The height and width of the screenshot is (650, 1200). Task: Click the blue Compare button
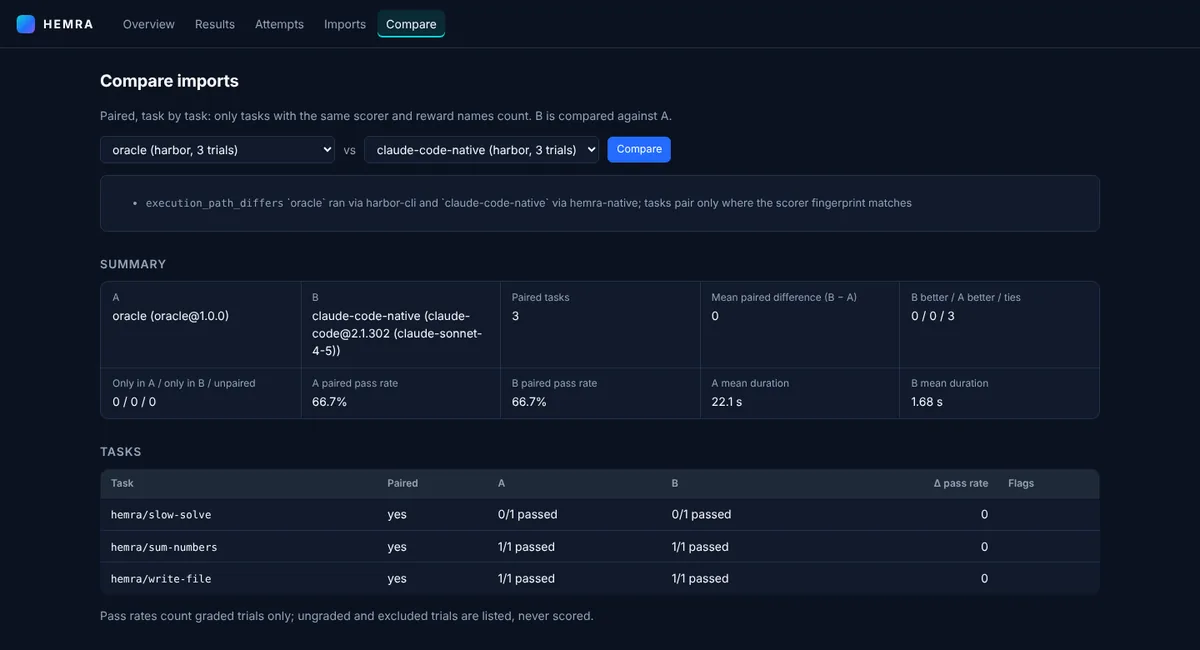click(x=639, y=149)
